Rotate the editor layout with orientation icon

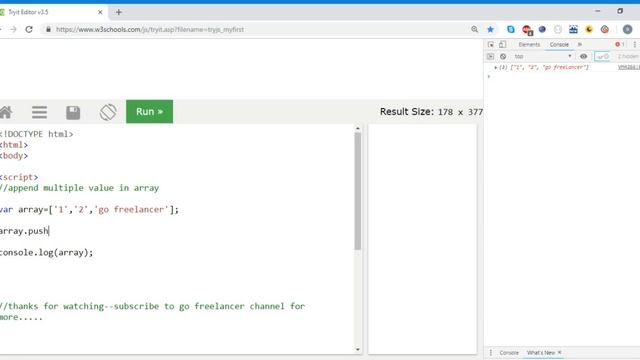(x=108, y=112)
